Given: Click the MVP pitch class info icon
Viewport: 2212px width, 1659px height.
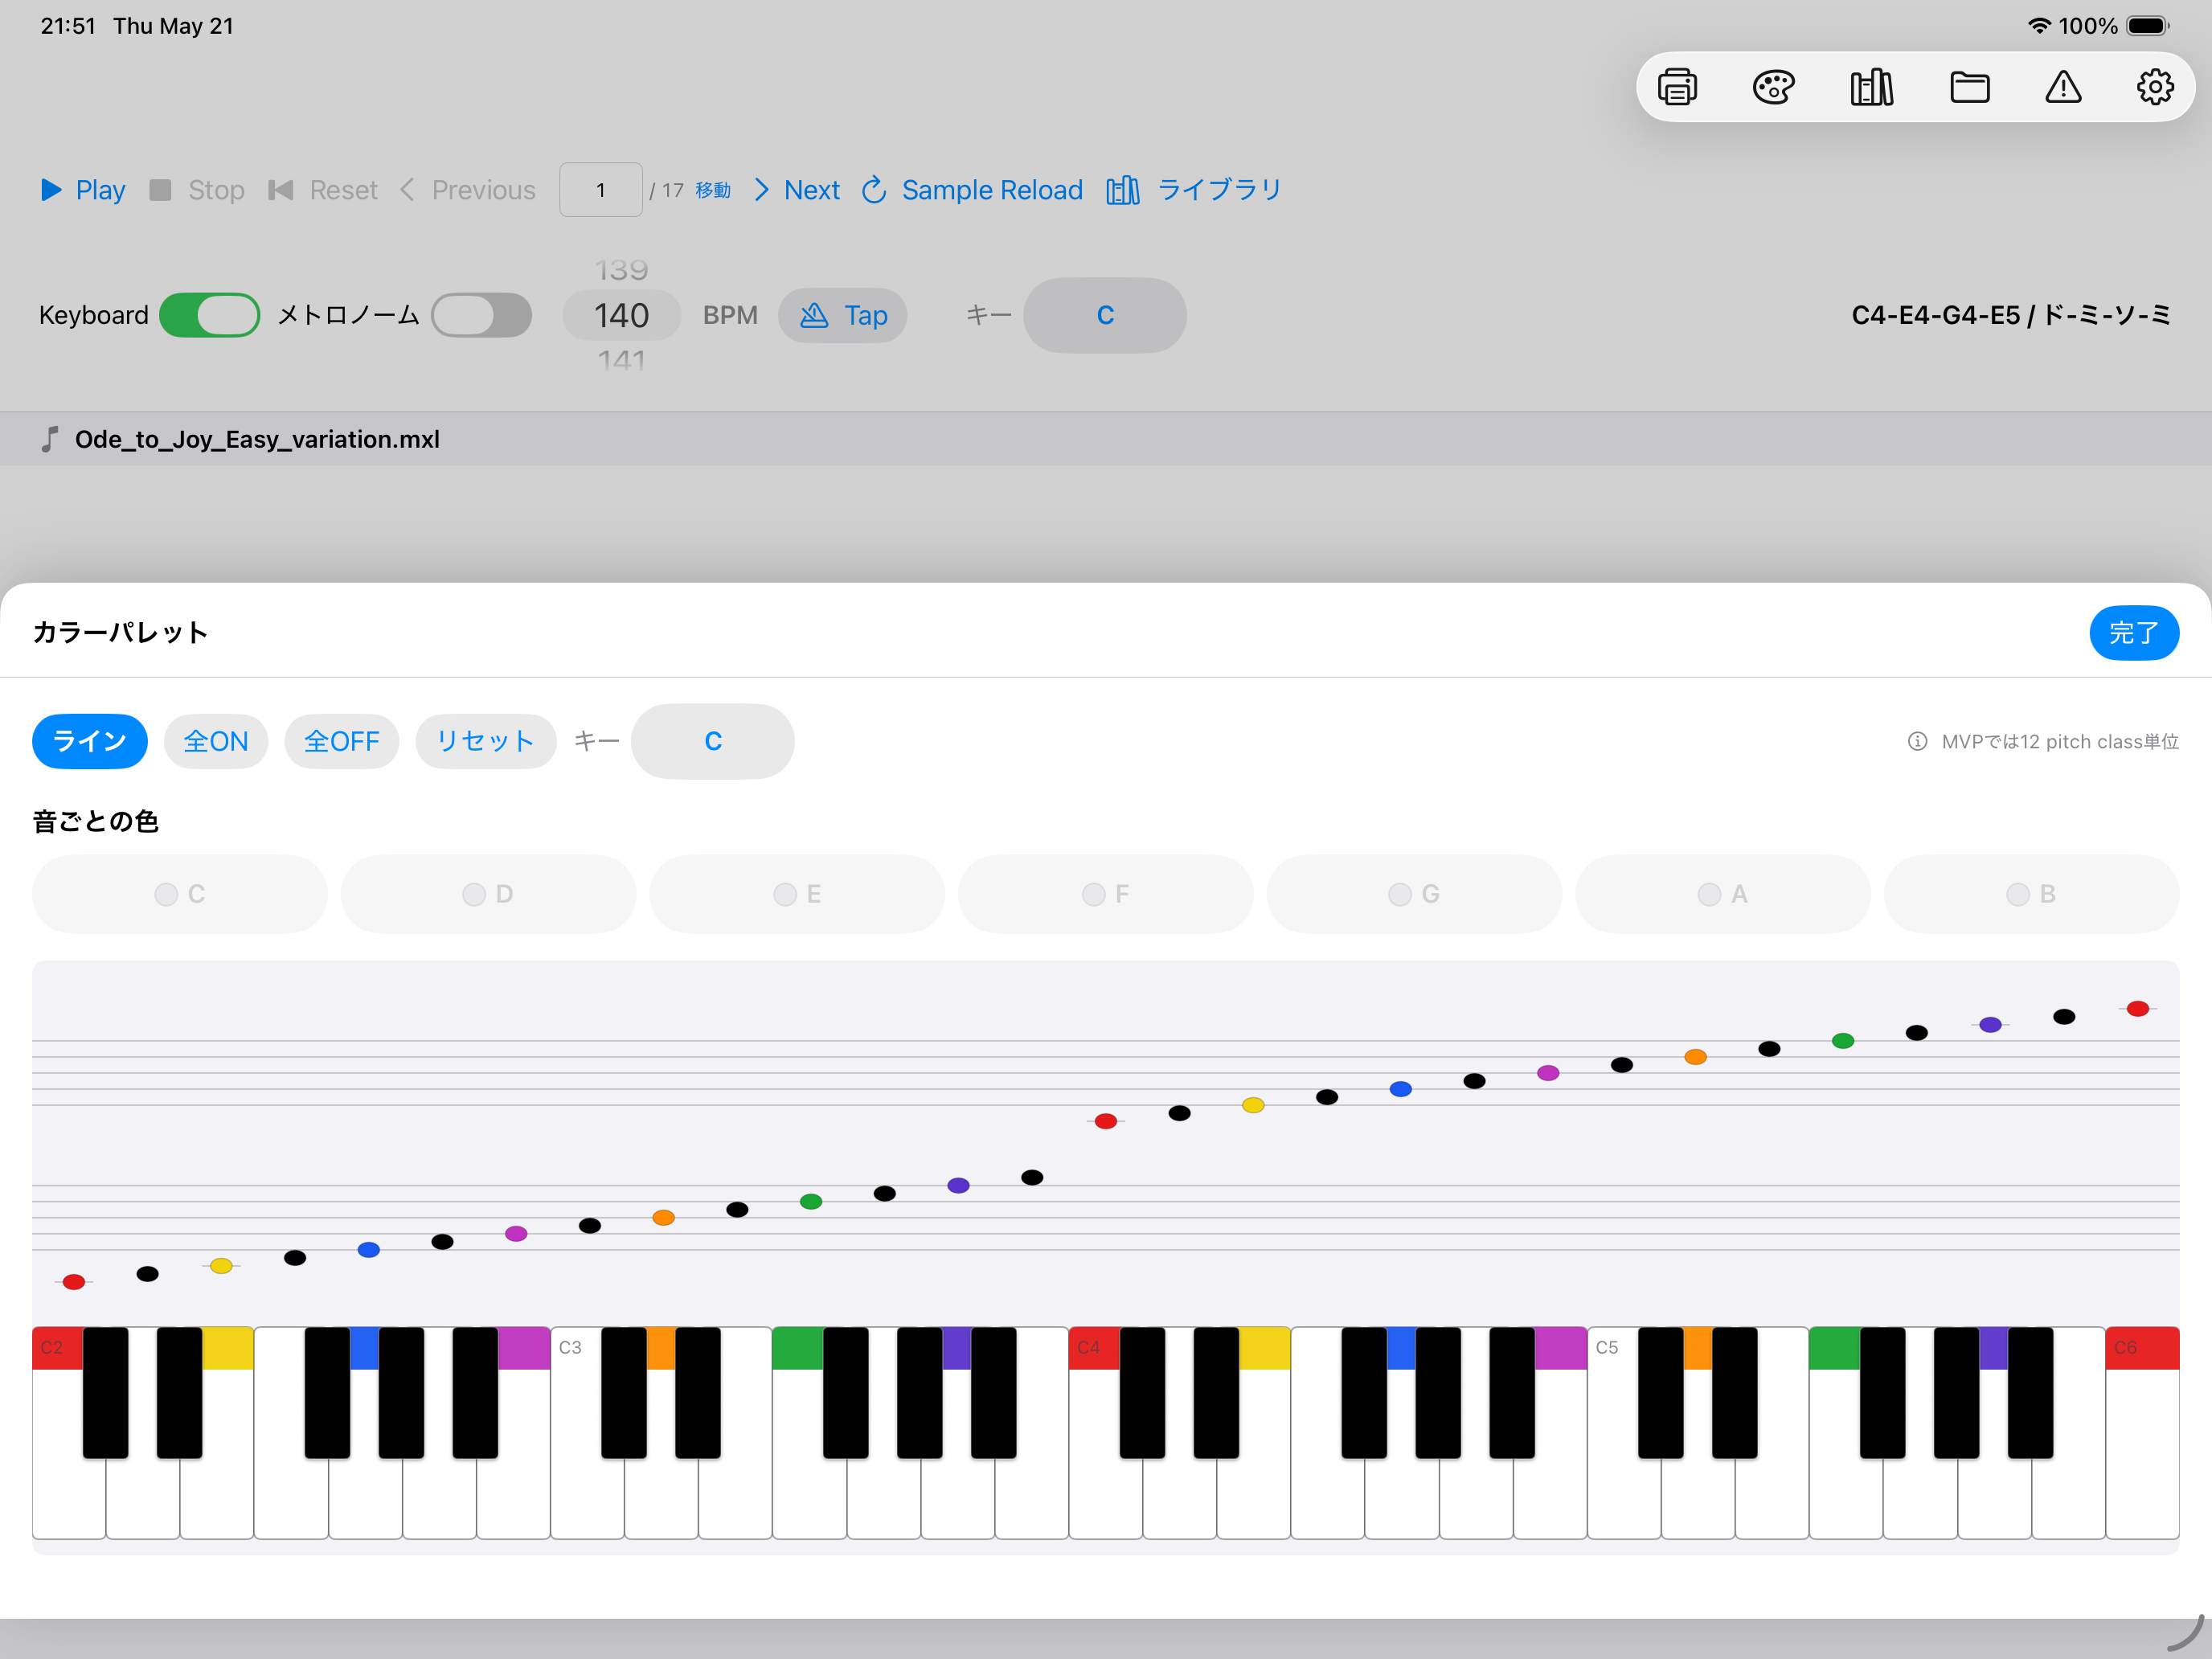Looking at the screenshot, I should click(x=1917, y=741).
